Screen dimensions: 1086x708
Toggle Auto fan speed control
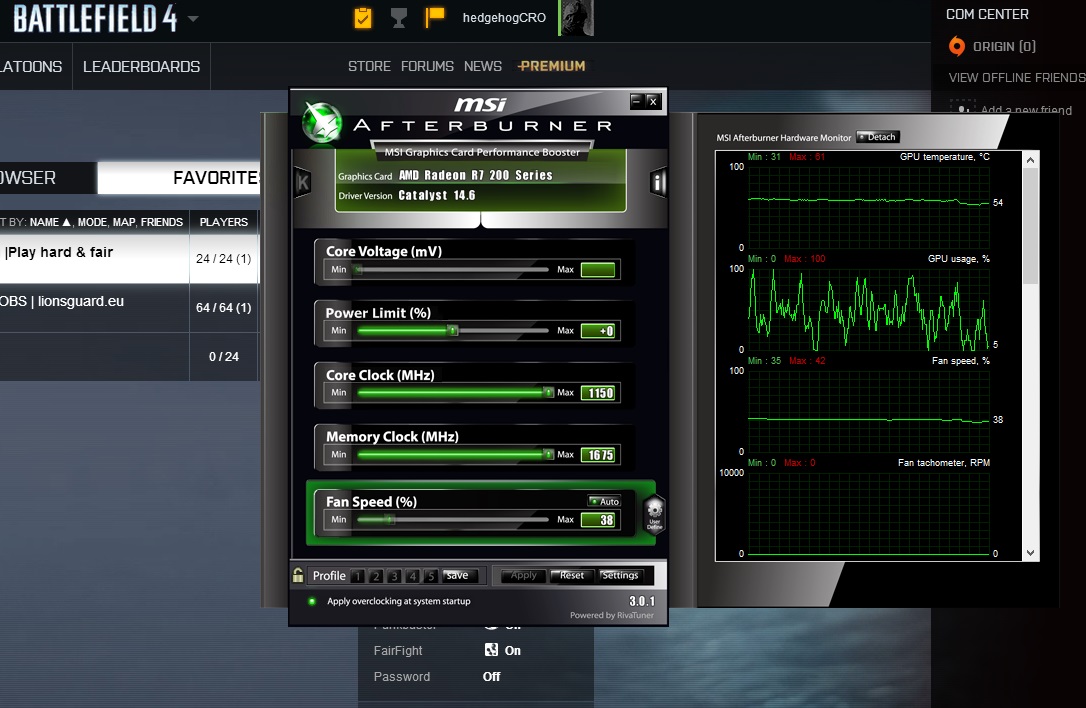[604, 501]
